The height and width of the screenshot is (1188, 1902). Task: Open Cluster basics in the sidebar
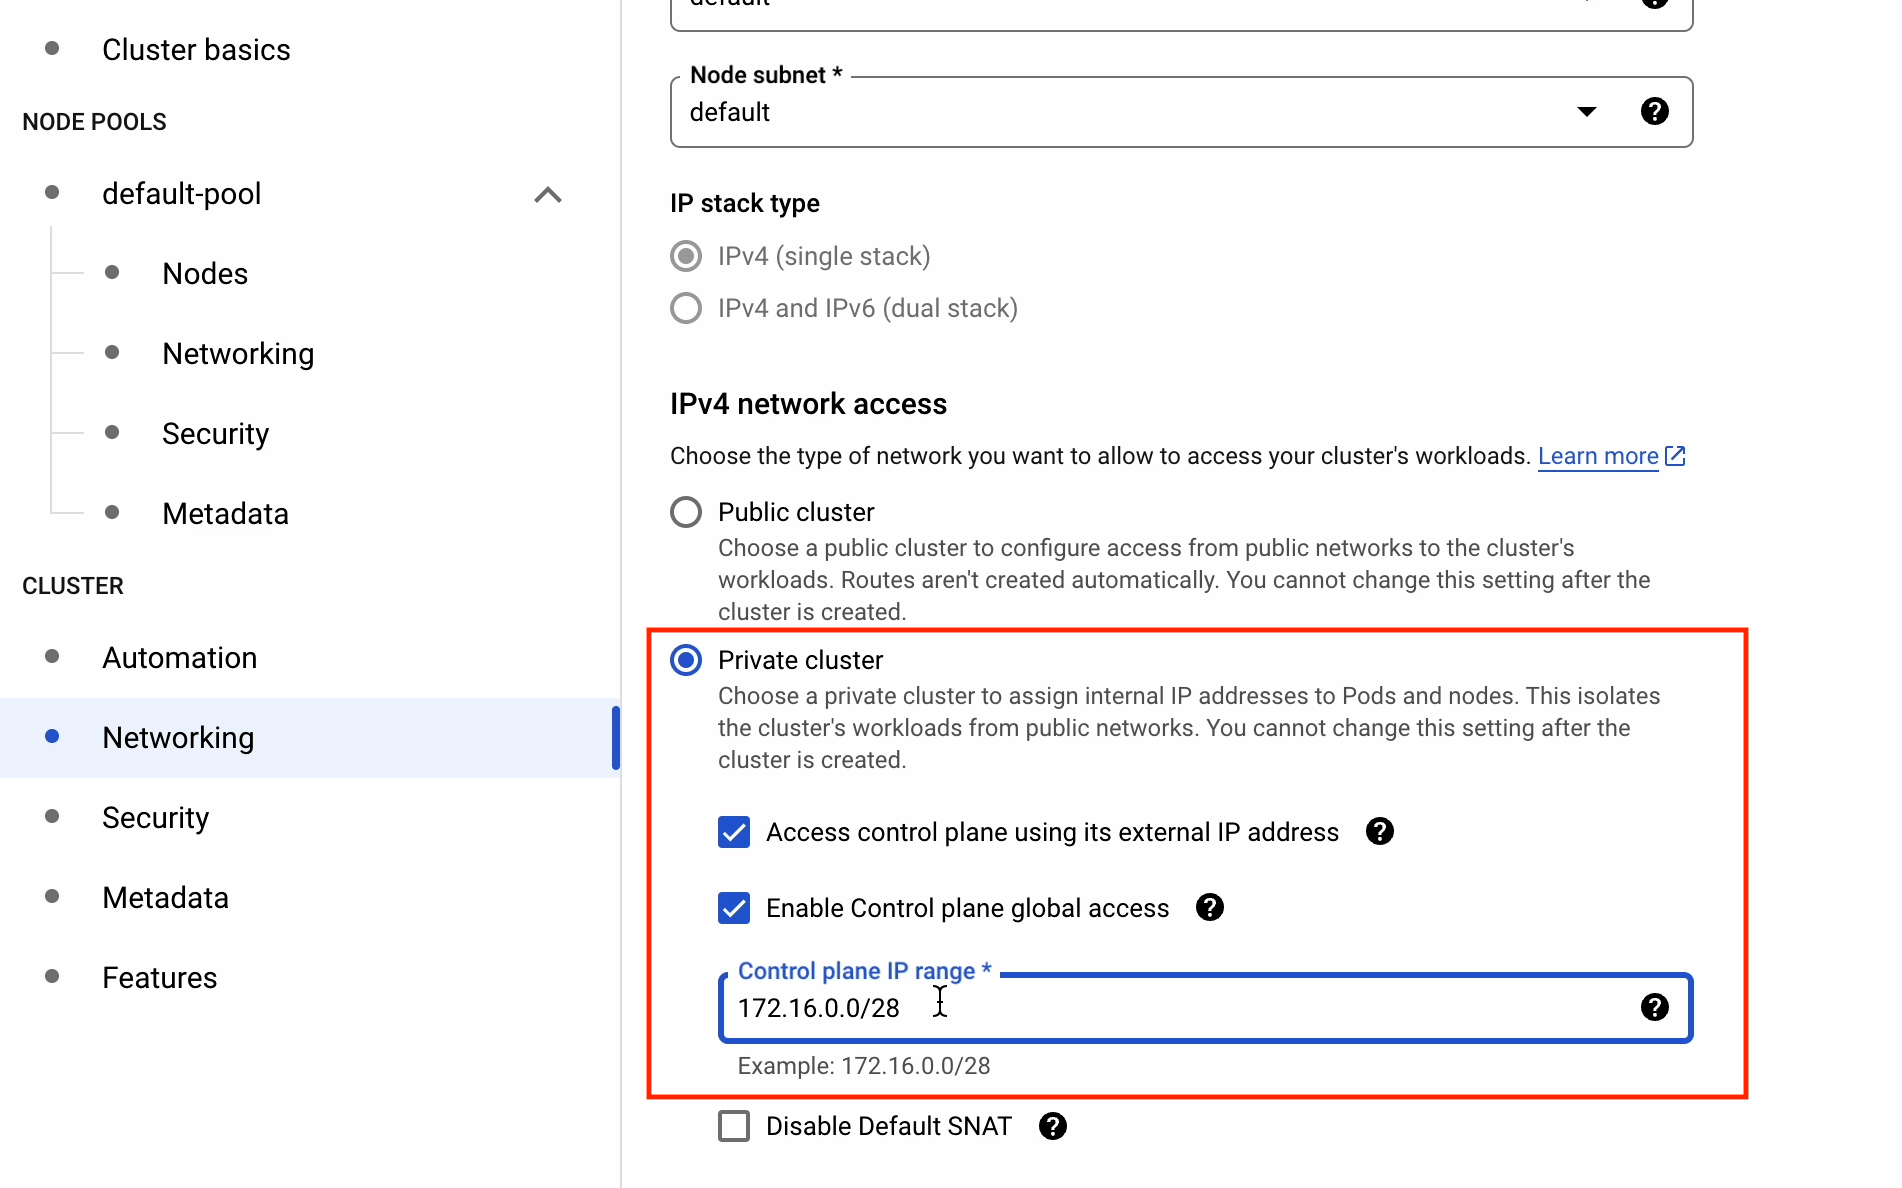tap(196, 50)
